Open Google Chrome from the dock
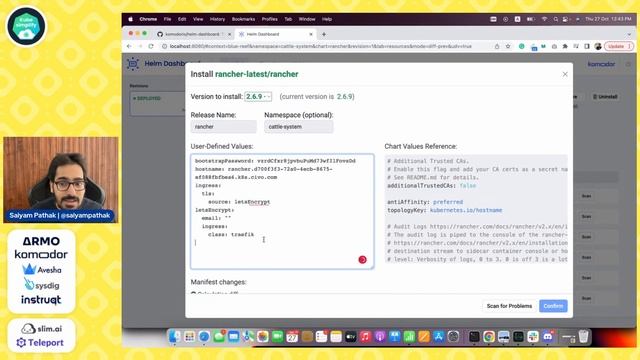Image resolution: width=640 pixels, height=360 pixels. coord(489,337)
